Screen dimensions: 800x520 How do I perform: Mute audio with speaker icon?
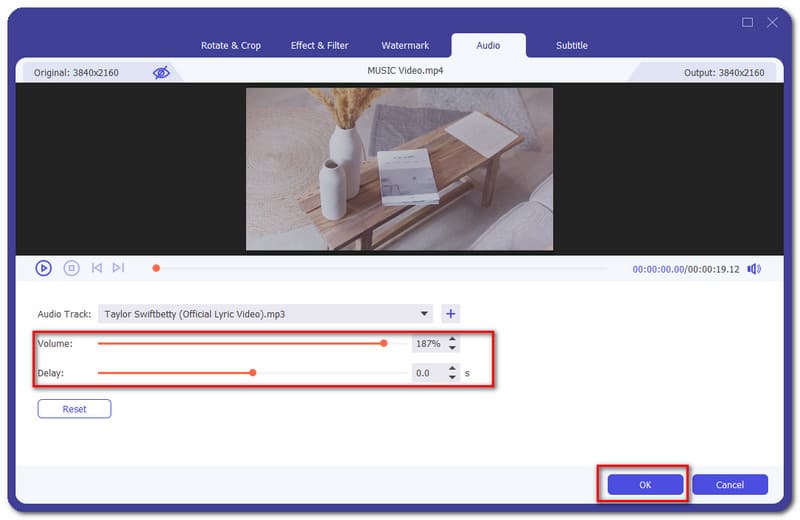pos(754,269)
